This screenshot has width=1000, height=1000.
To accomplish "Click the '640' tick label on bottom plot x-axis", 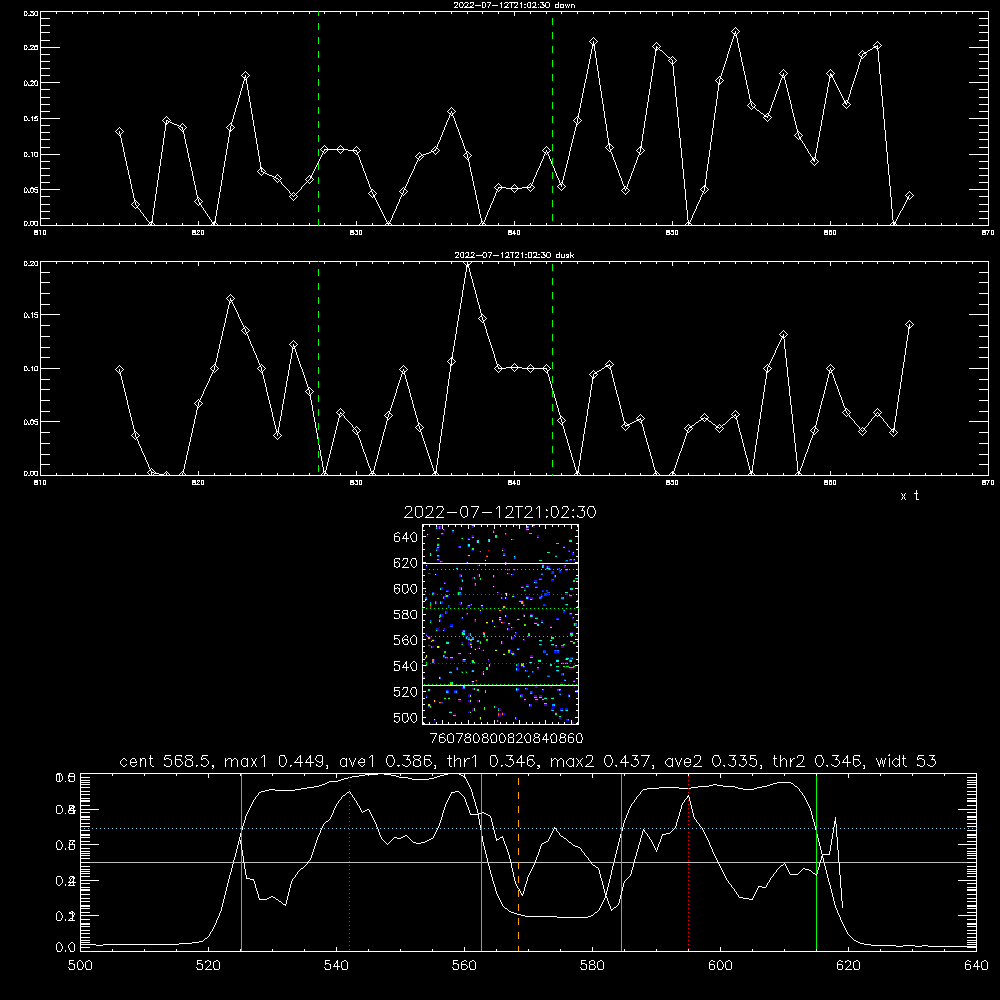I will pyautogui.click(x=976, y=966).
